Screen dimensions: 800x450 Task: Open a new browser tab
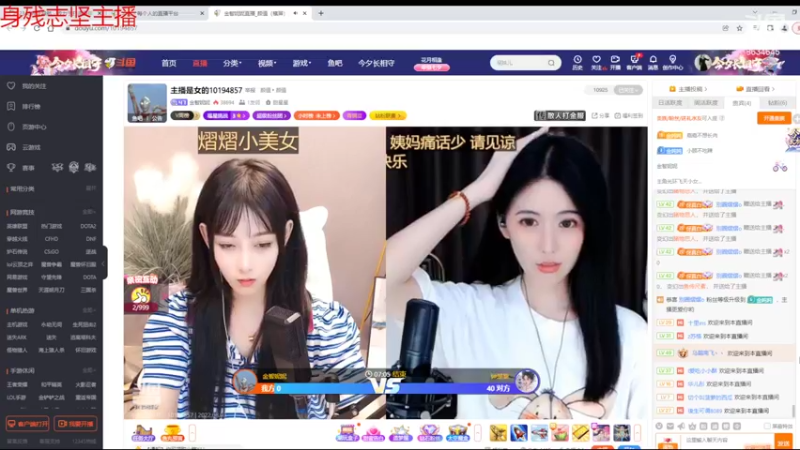[321, 13]
